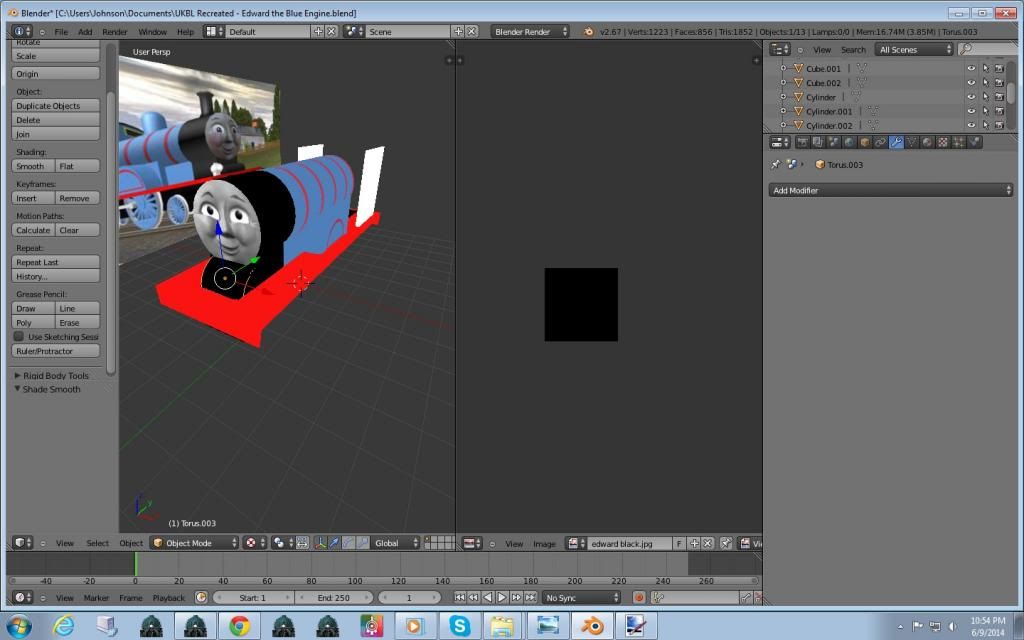The width and height of the screenshot is (1024, 640).
Task: Open the Add menu in the top bar
Action: tap(85, 31)
